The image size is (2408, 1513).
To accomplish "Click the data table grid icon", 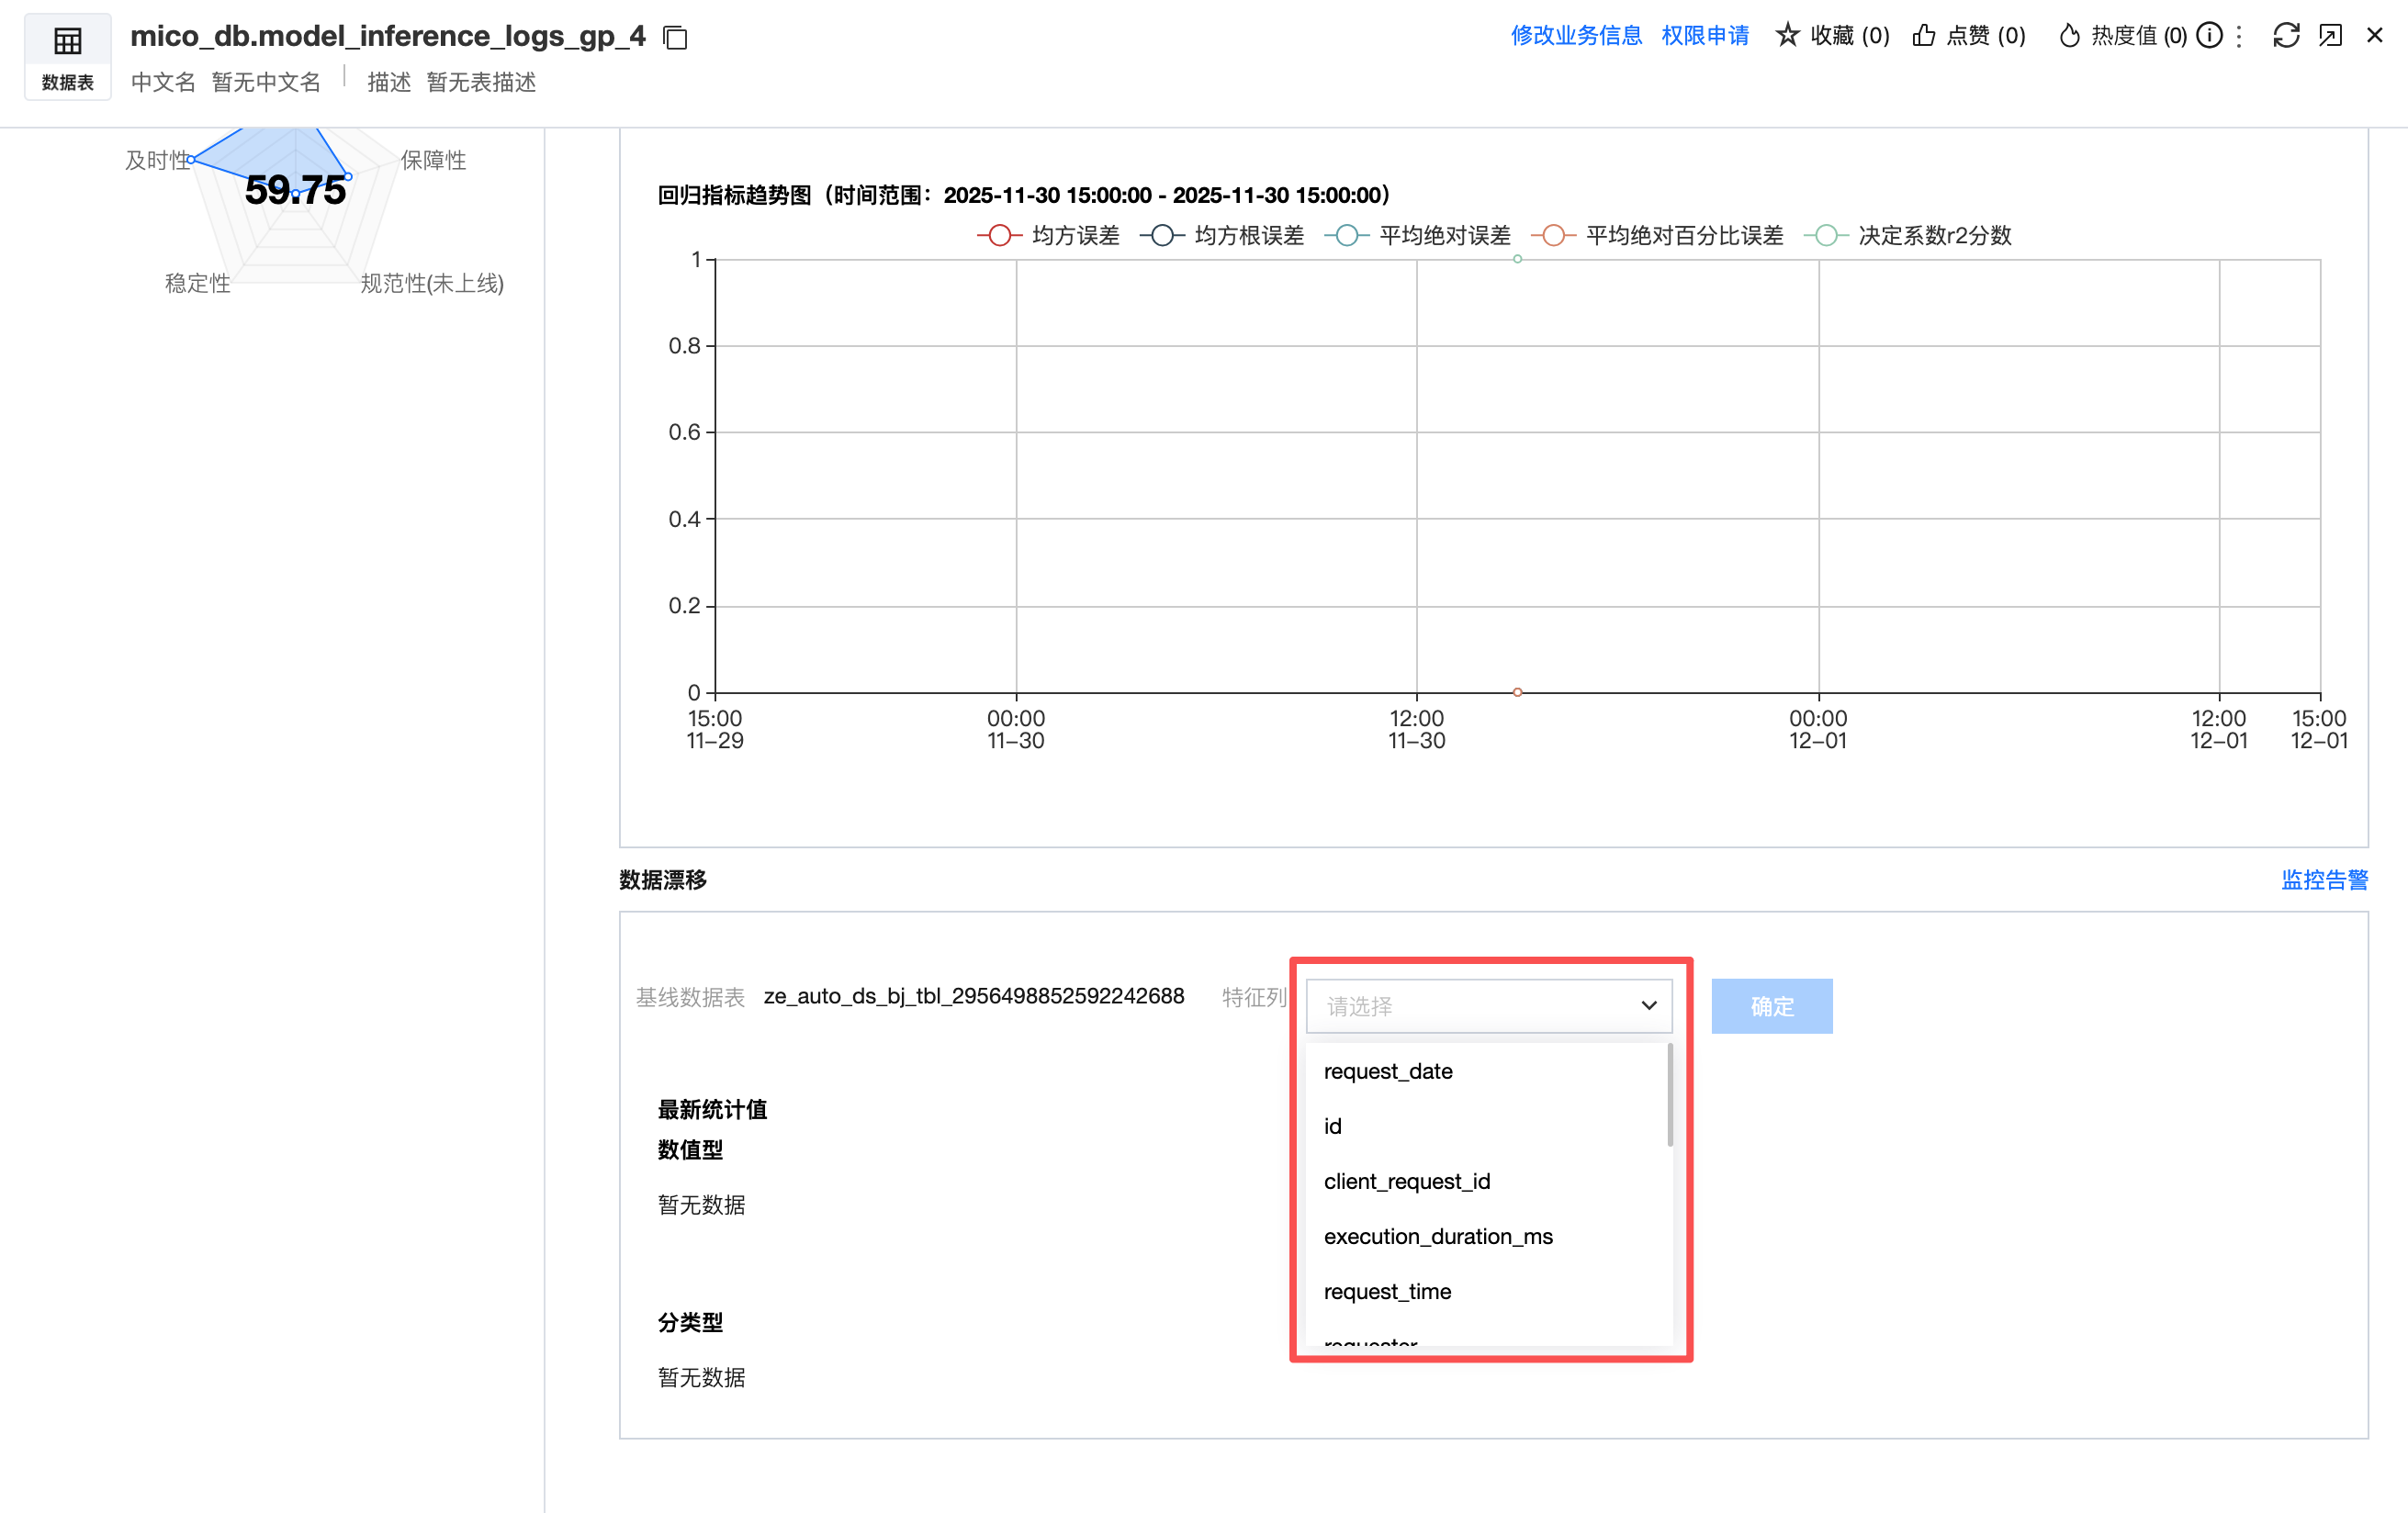I will [x=68, y=42].
